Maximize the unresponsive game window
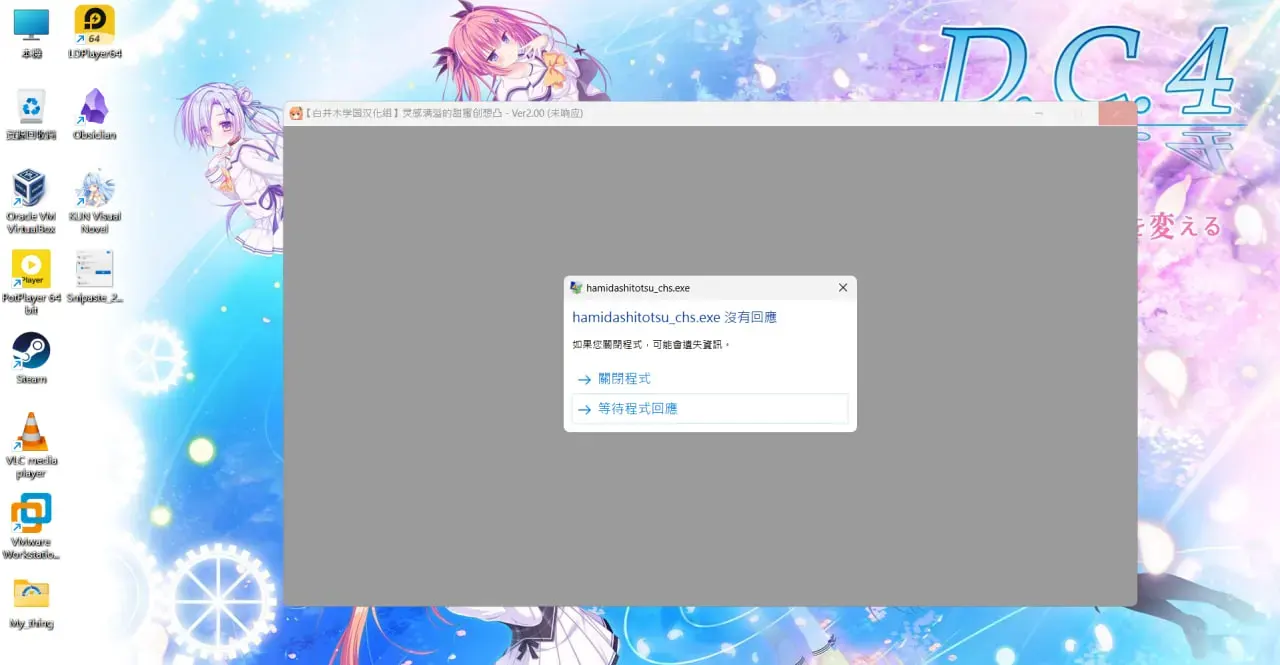Viewport: 1280px width, 665px height. point(1078,113)
